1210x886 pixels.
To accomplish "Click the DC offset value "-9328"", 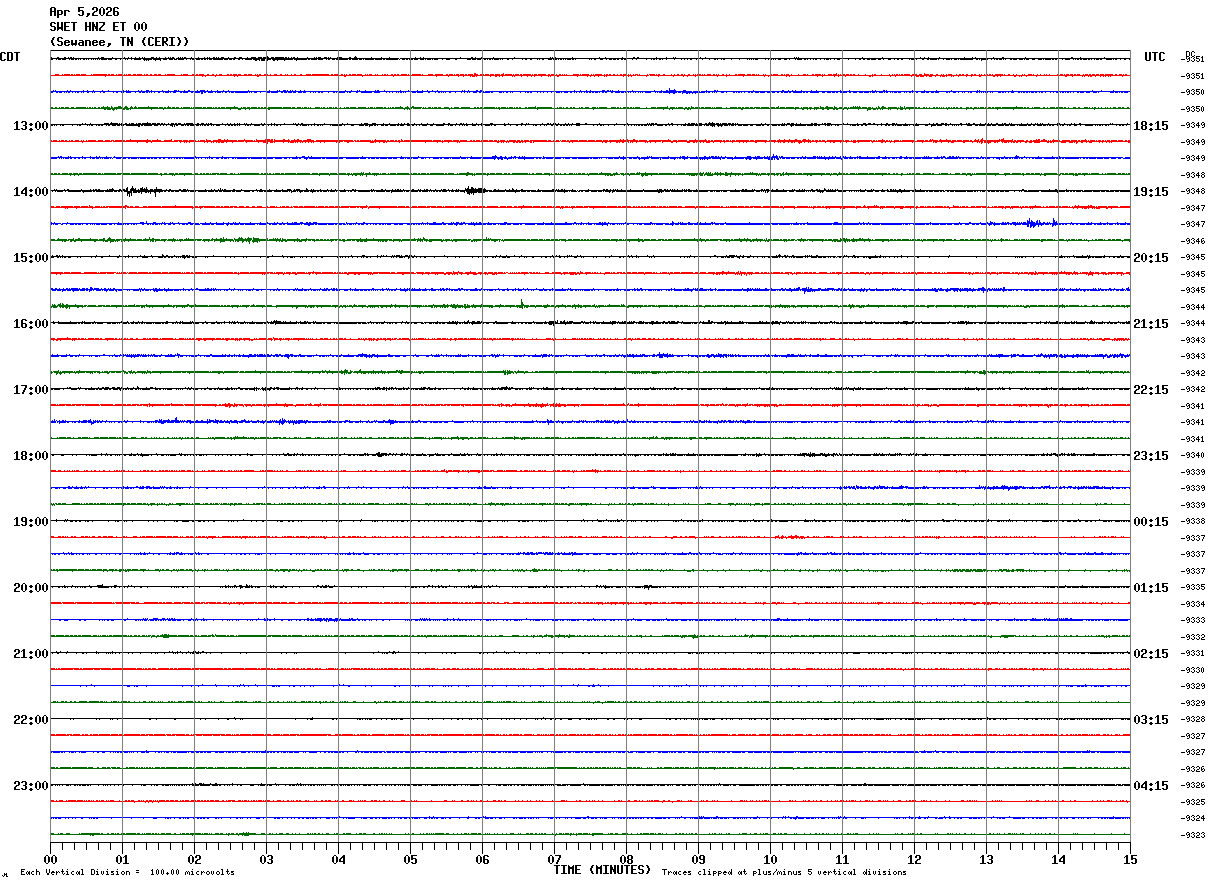I will 1194,720.
